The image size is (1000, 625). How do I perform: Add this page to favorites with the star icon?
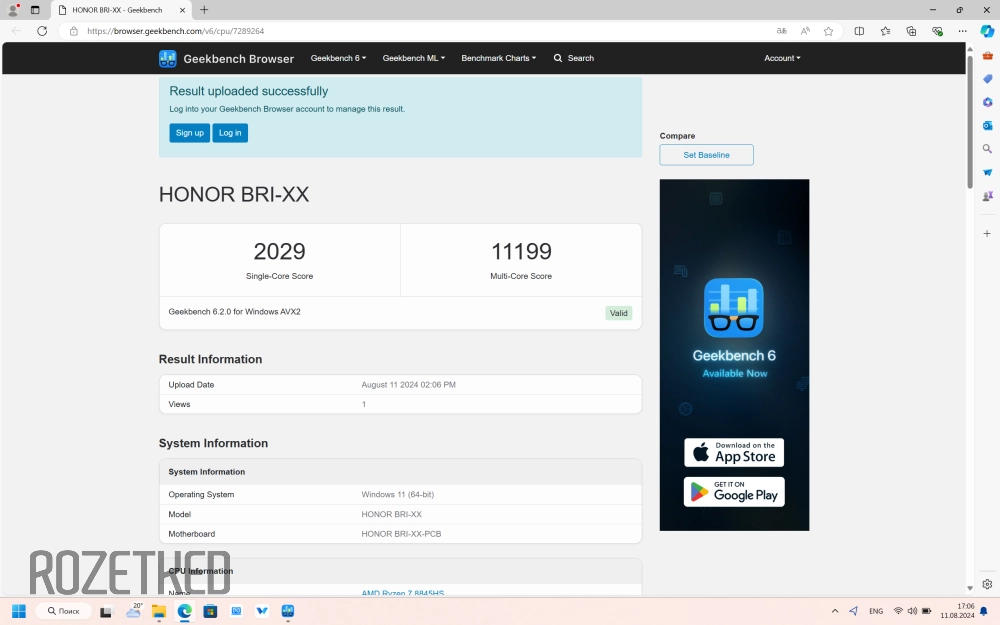click(x=828, y=31)
